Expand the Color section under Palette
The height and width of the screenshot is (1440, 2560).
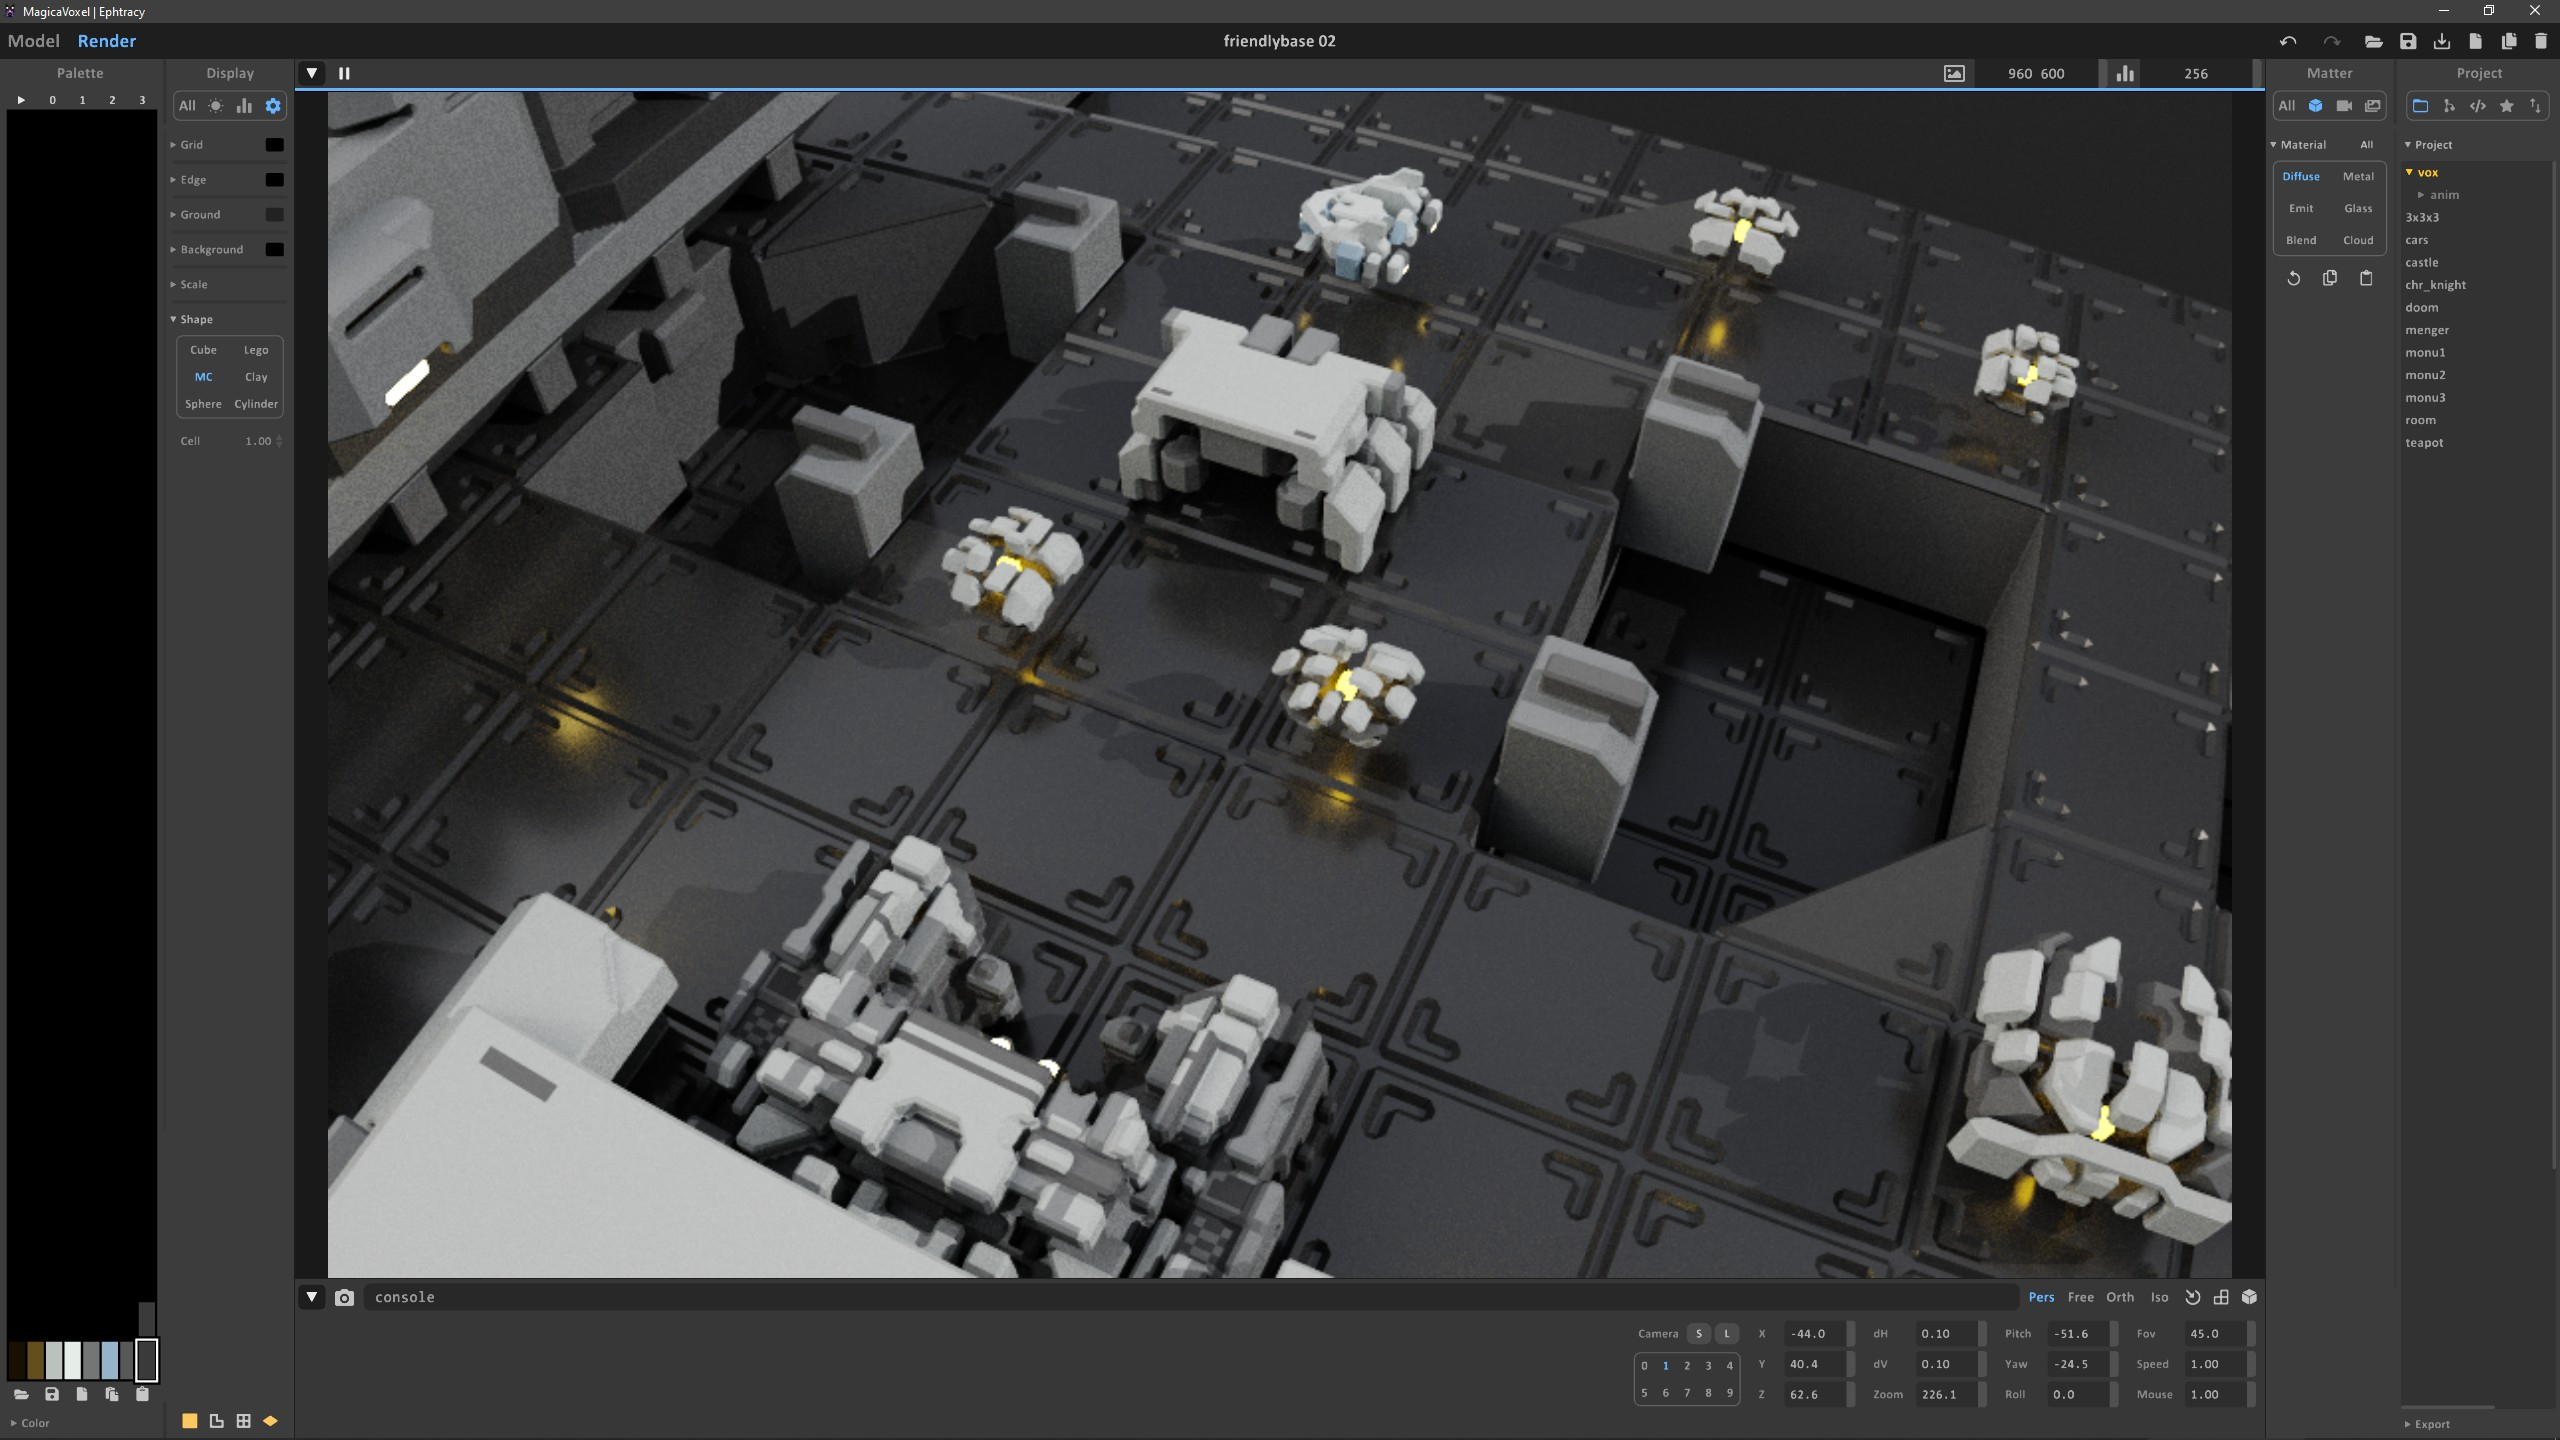pyautogui.click(x=30, y=1423)
